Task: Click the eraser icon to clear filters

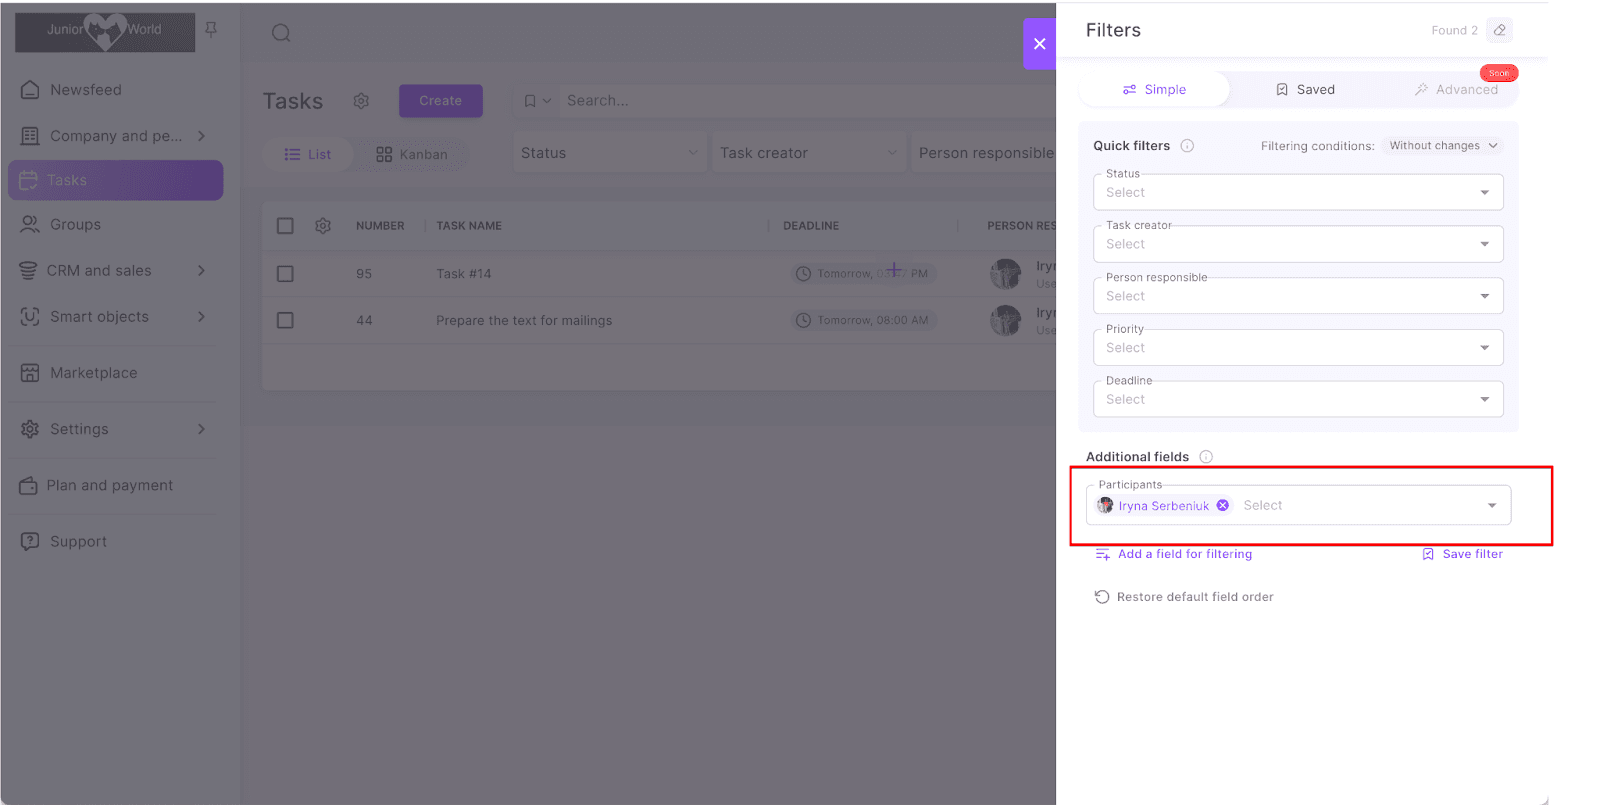Action: [x=1499, y=30]
